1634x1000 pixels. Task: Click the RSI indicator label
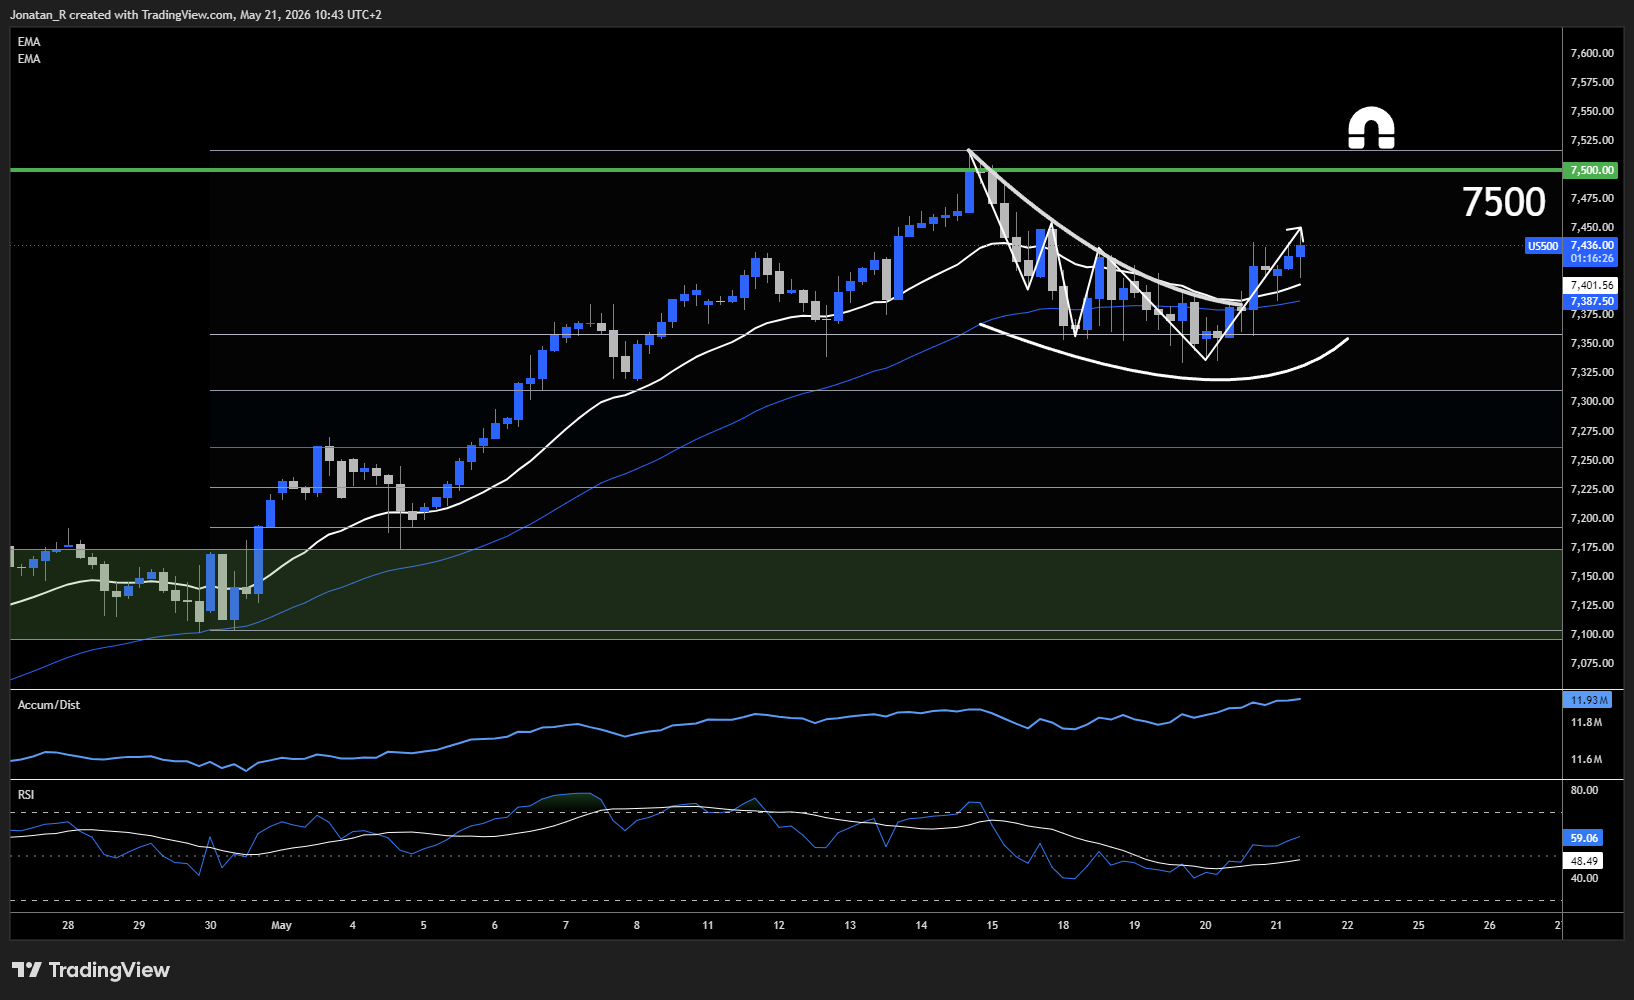tap(26, 795)
